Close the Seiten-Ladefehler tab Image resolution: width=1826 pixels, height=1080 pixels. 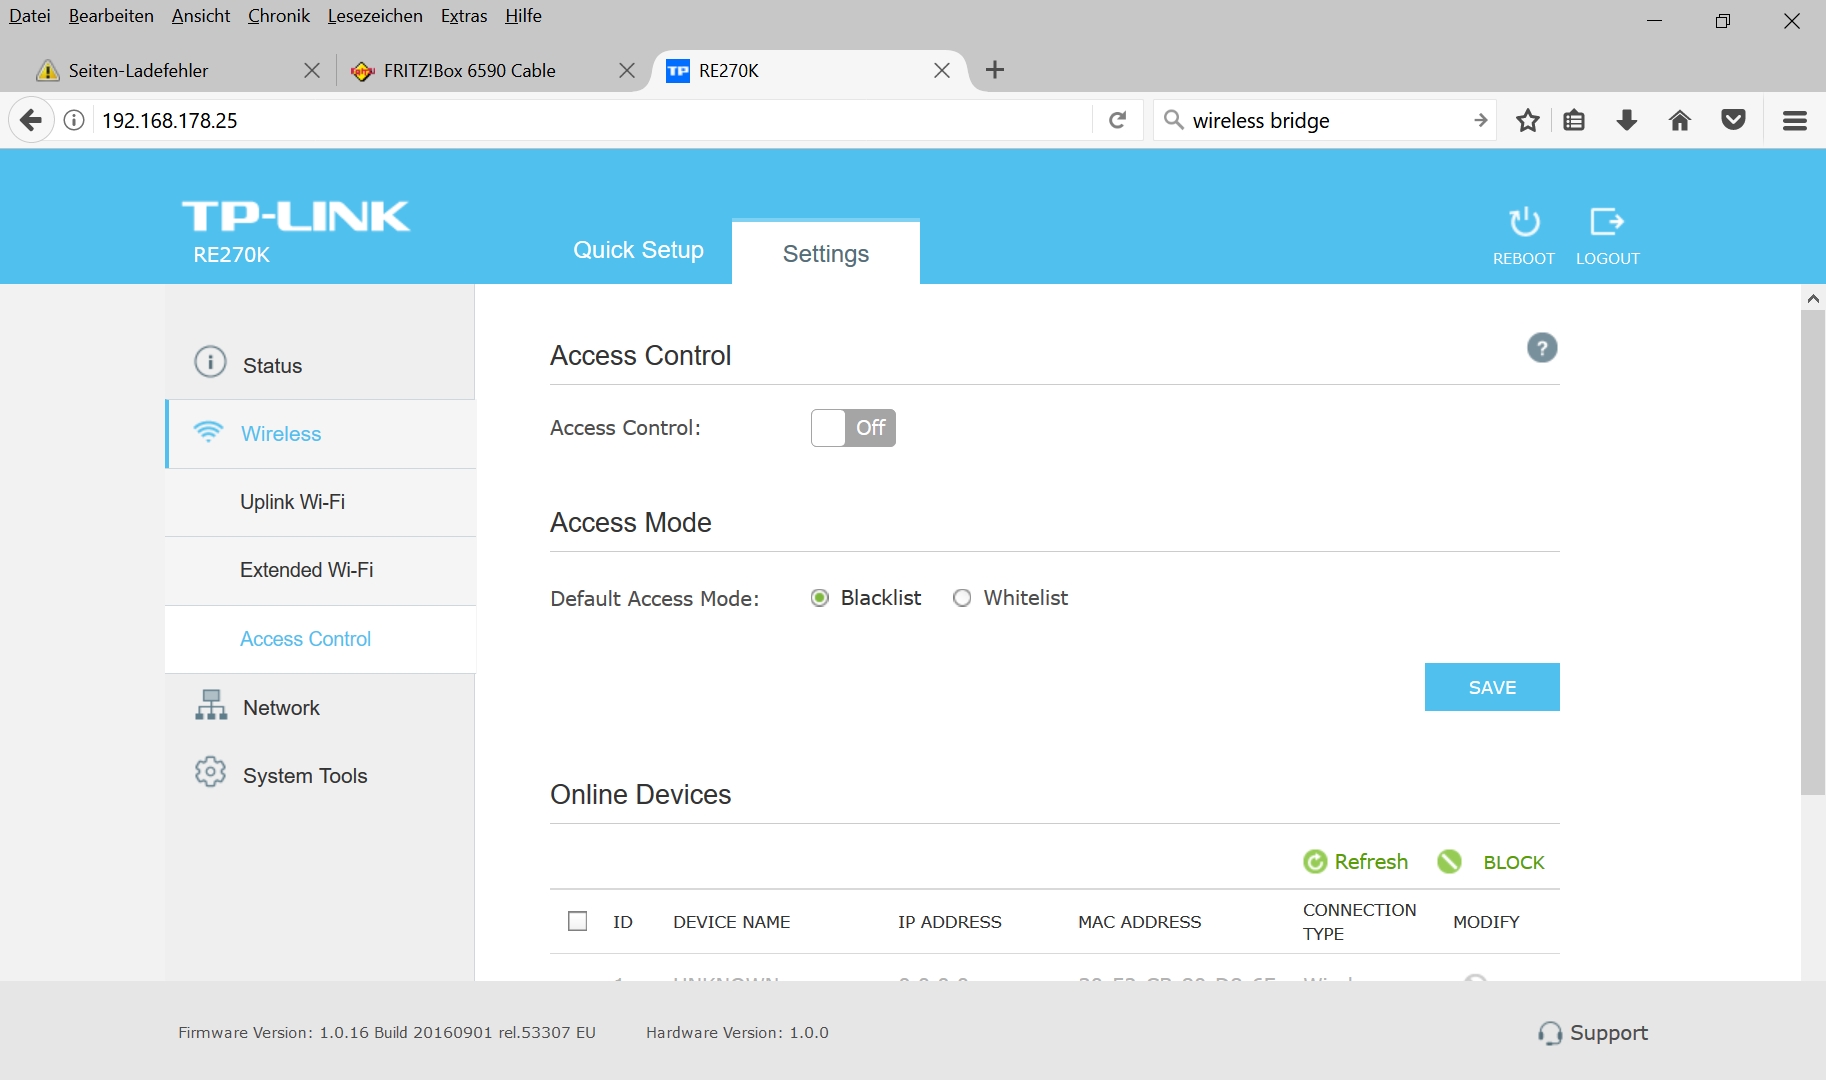point(312,70)
